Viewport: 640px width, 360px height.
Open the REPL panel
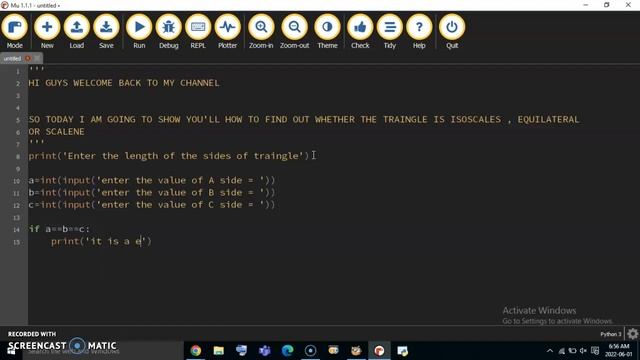point(198,31)
